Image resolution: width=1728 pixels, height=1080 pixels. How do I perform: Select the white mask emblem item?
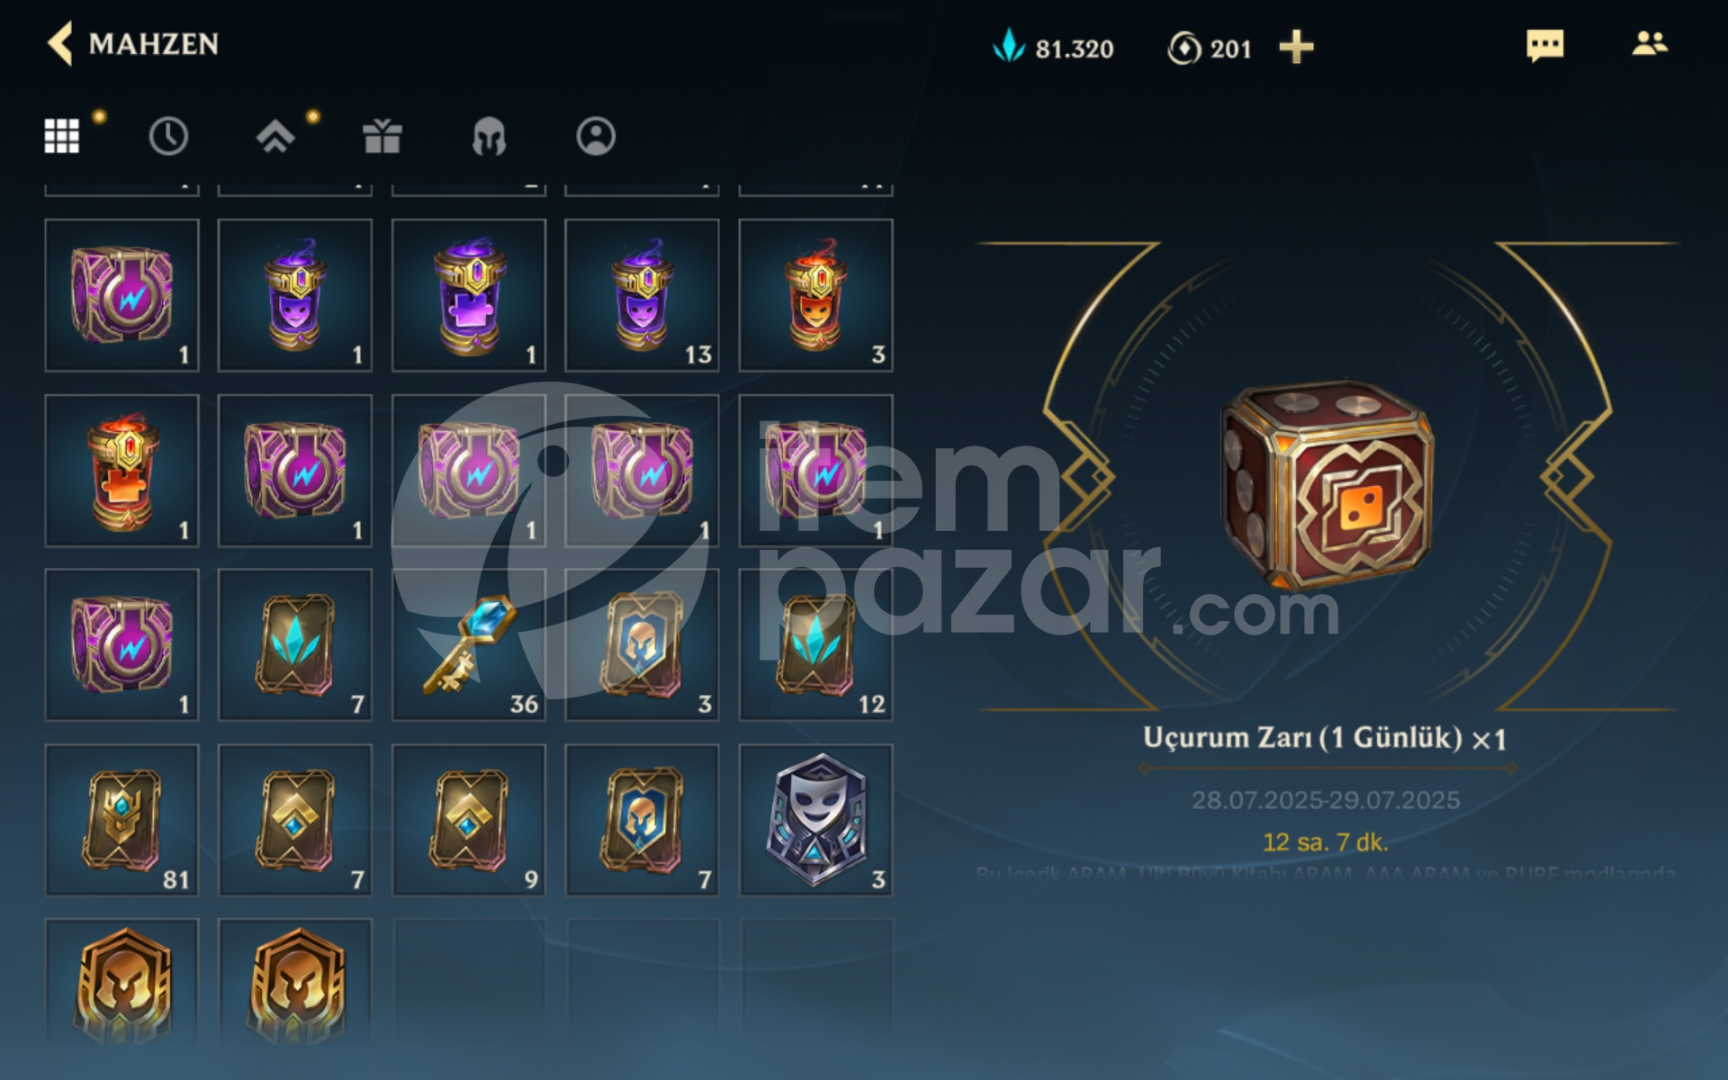click(816, 820)
